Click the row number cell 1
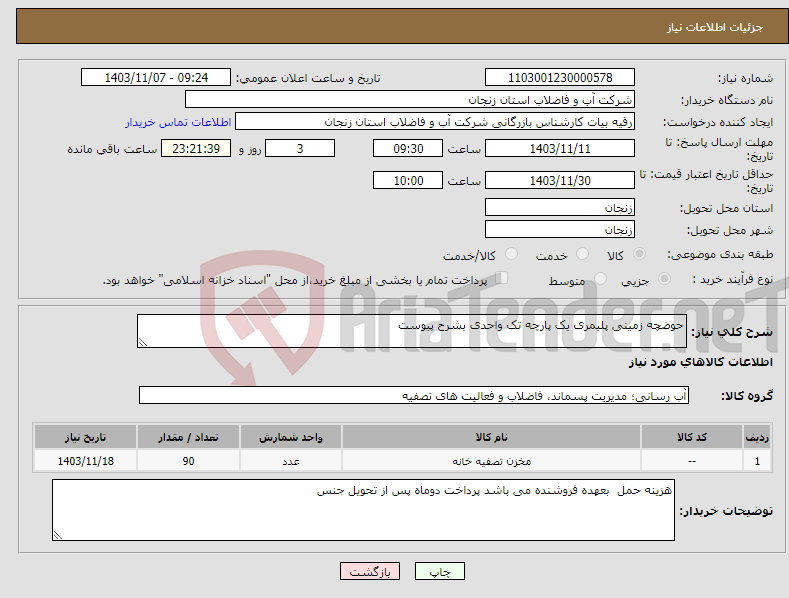Screen dimensions: 789x598 pos(757,461)
